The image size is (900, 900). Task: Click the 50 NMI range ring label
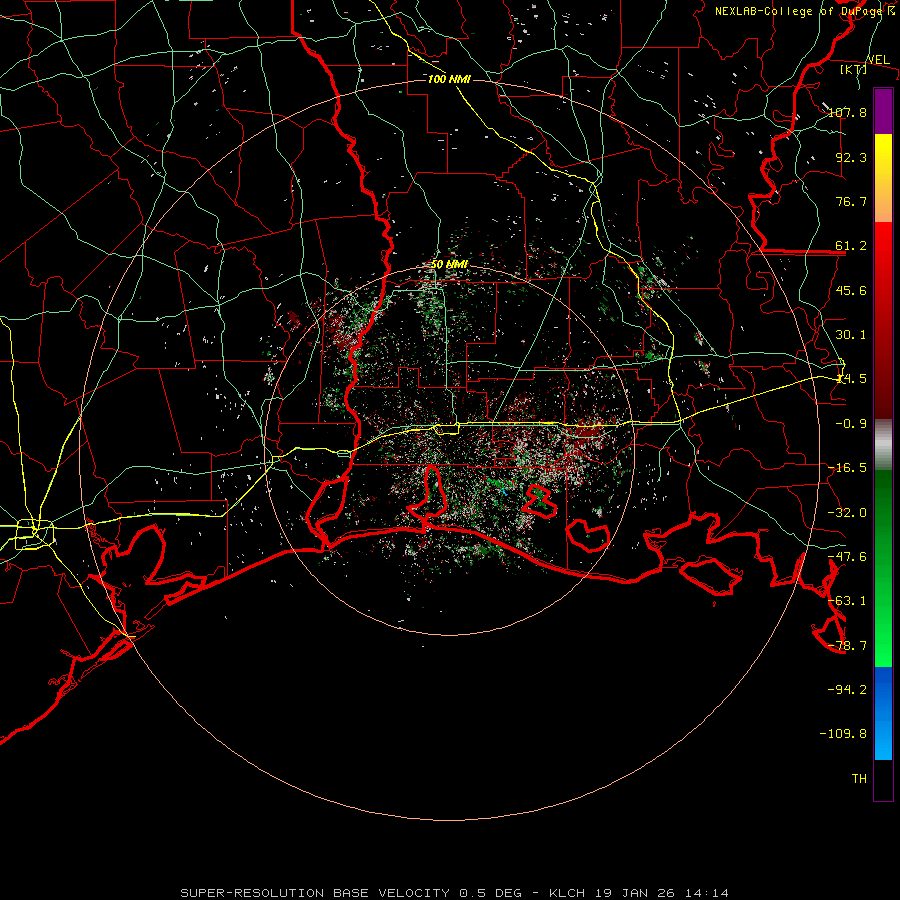point(450,265)
